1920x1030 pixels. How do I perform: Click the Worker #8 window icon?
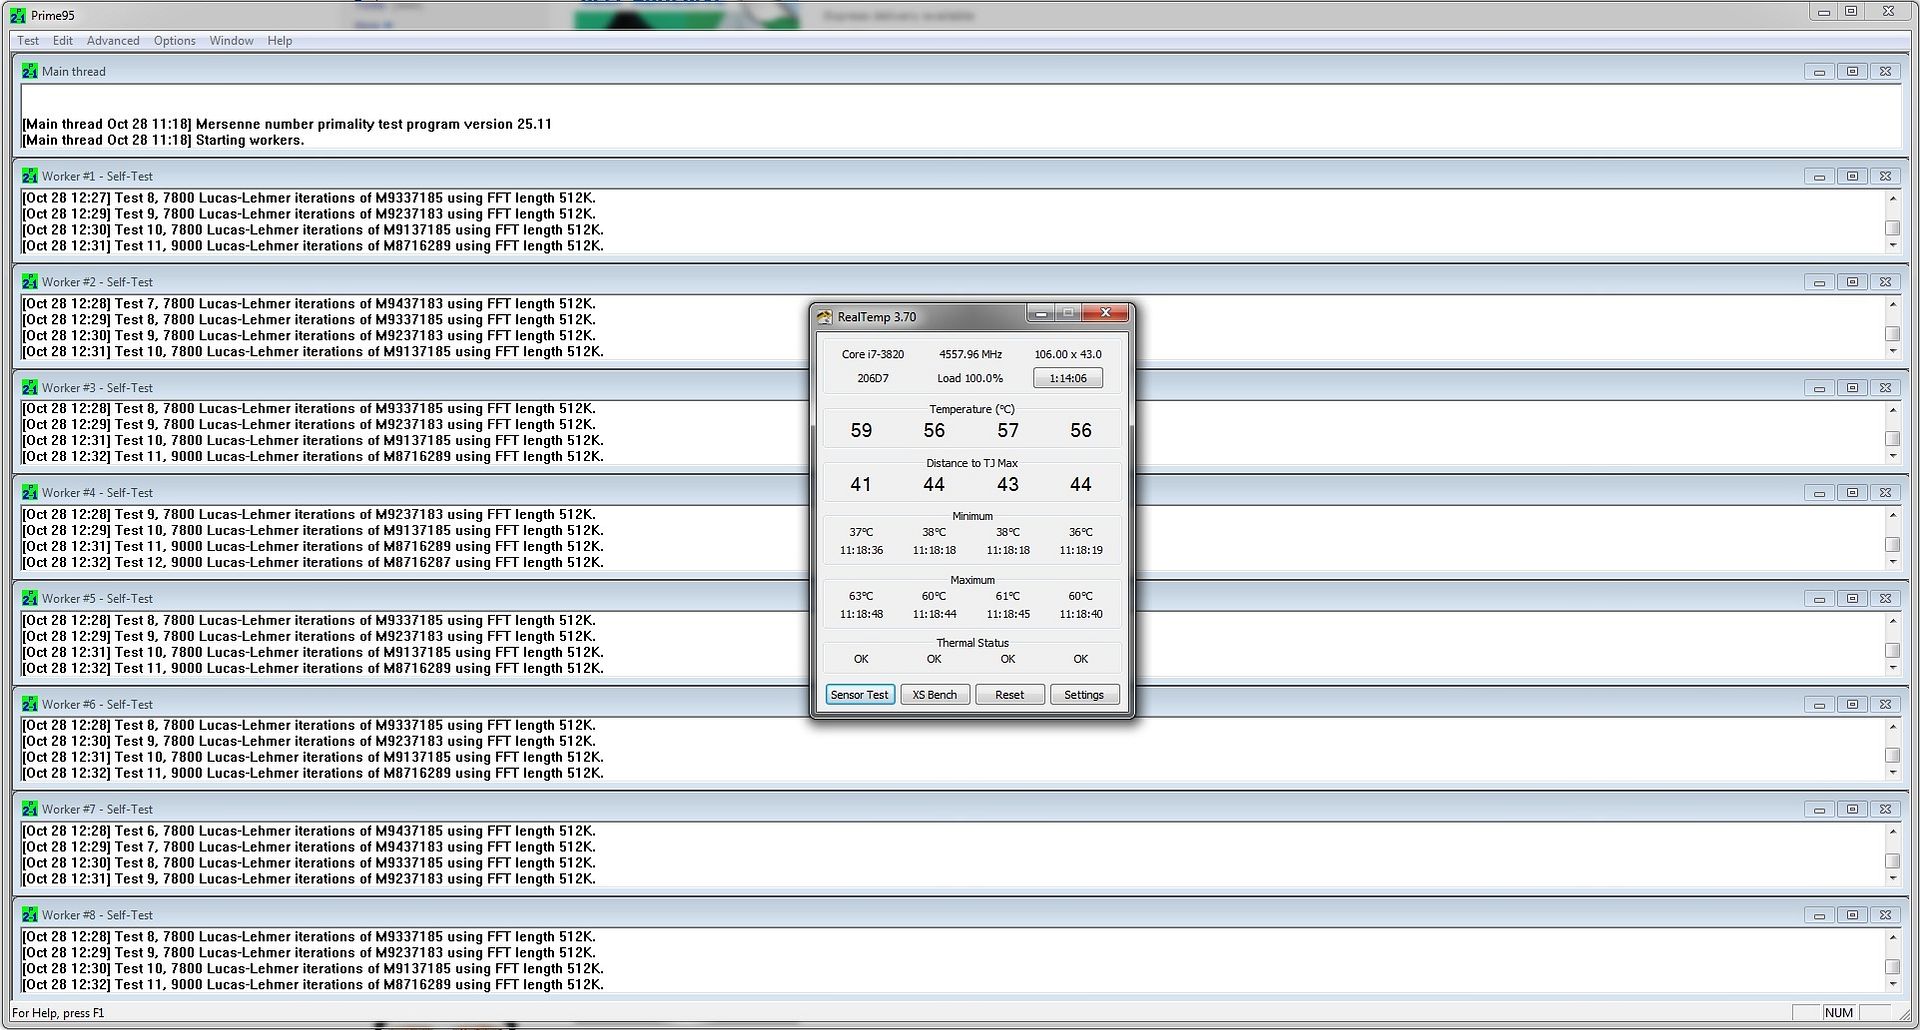(30, 915)
